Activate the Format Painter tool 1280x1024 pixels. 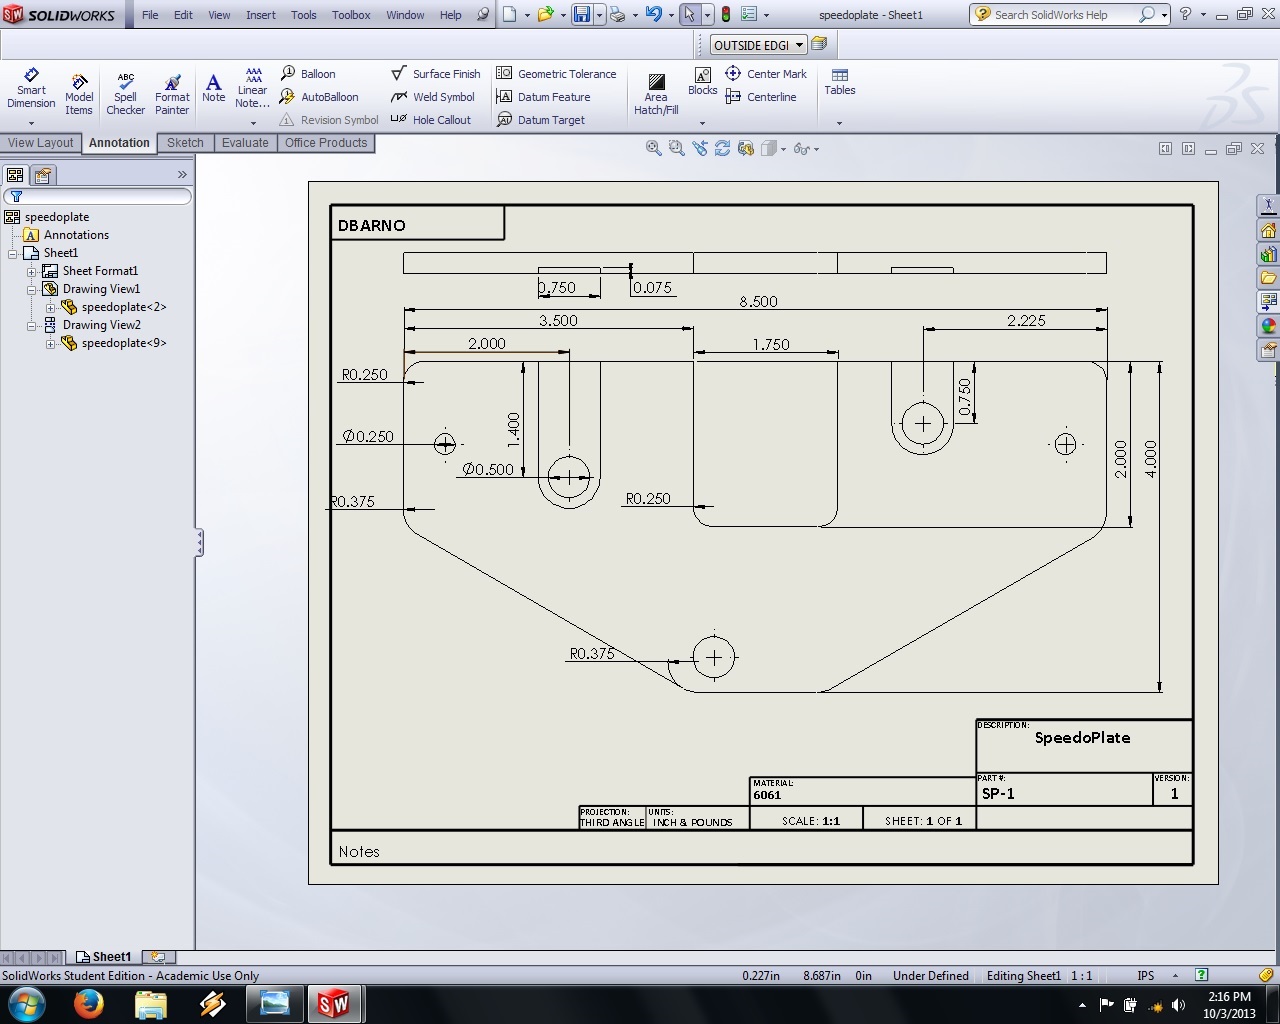(172, 93)
